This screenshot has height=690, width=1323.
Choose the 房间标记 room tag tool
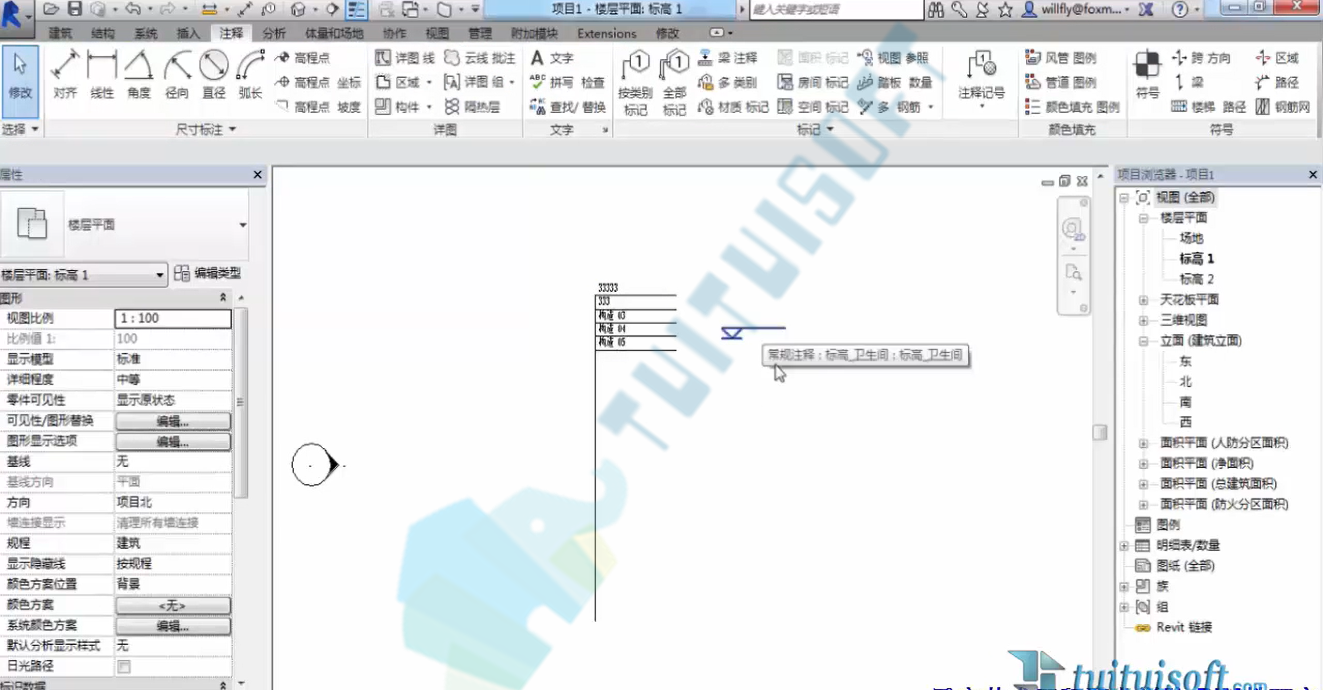(x=812, y=82)
